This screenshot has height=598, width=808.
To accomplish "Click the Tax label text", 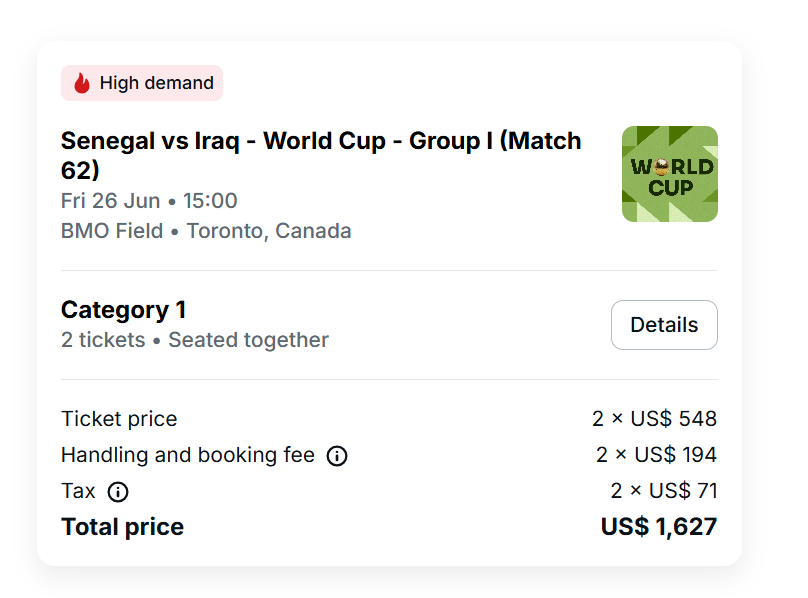I will [78, 491].
